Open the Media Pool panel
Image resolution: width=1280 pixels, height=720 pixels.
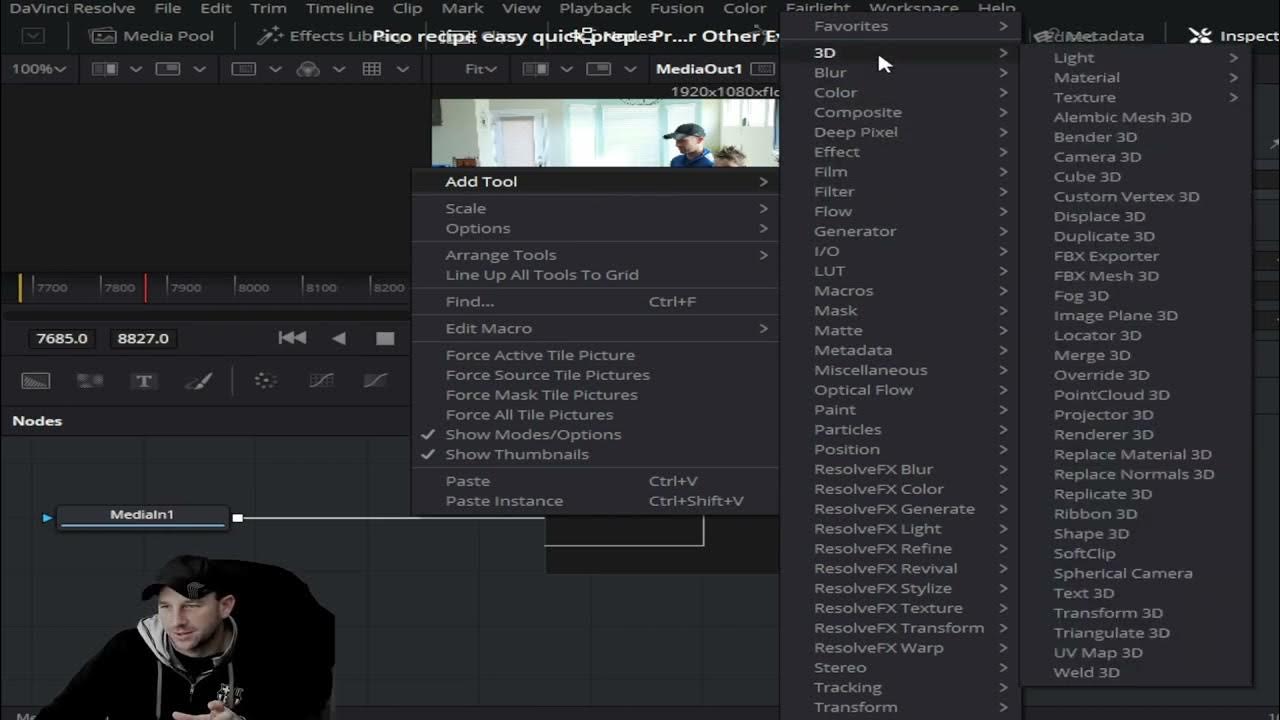(x=151, y=36)
